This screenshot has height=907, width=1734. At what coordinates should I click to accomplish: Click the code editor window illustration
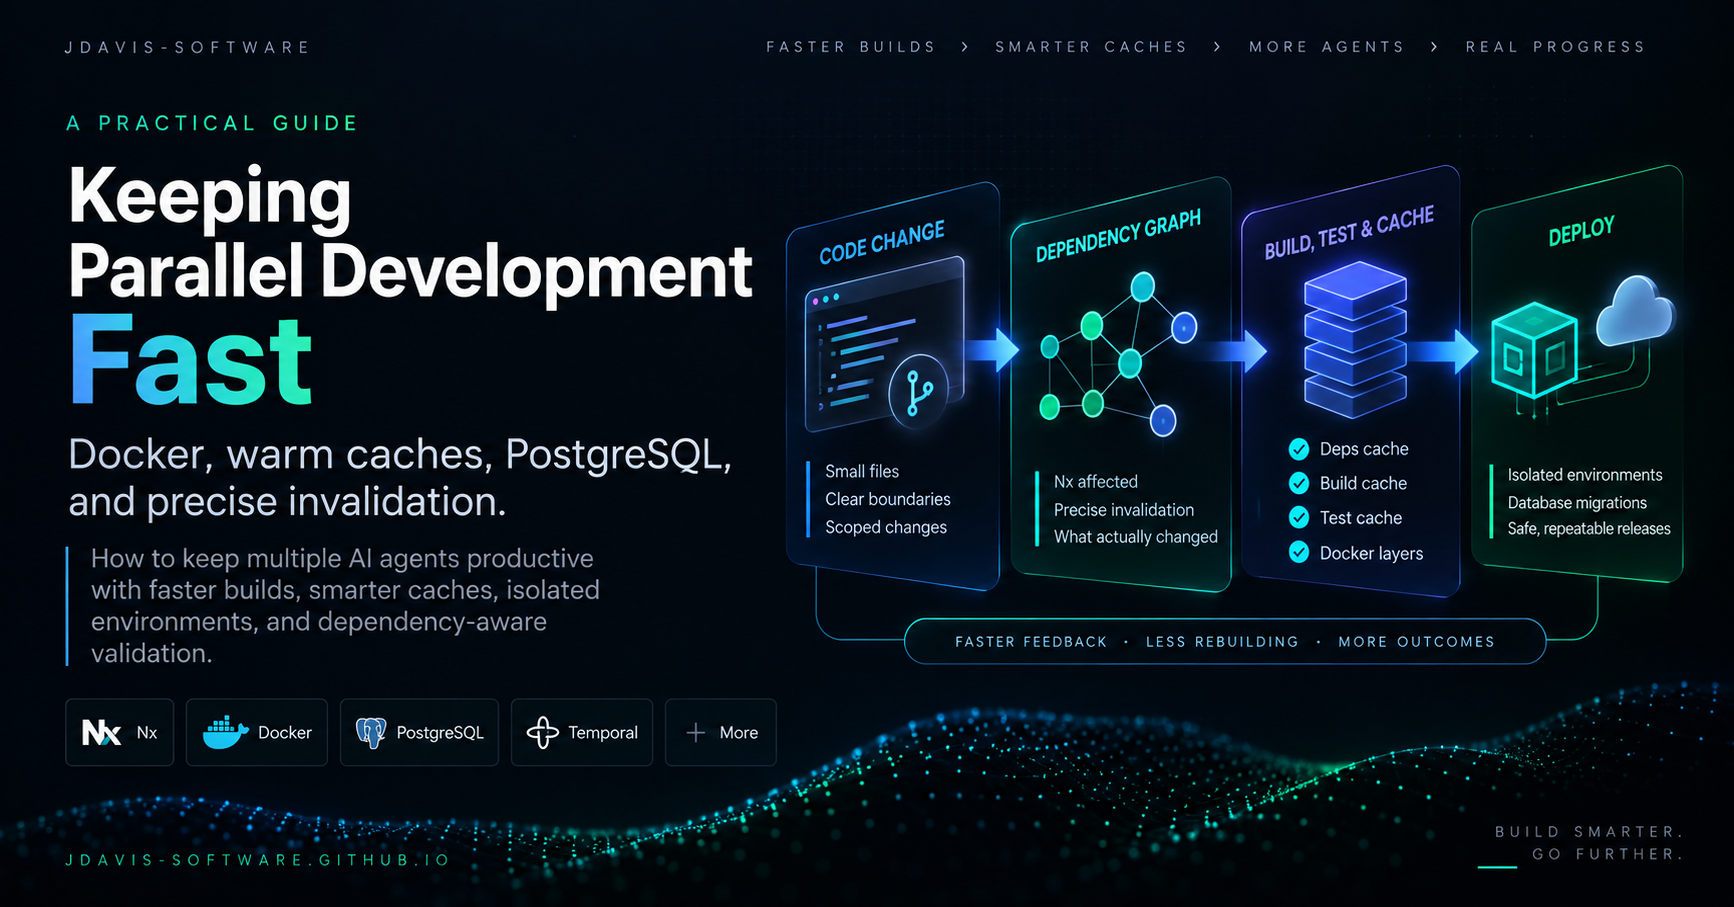tap(884, 343)
